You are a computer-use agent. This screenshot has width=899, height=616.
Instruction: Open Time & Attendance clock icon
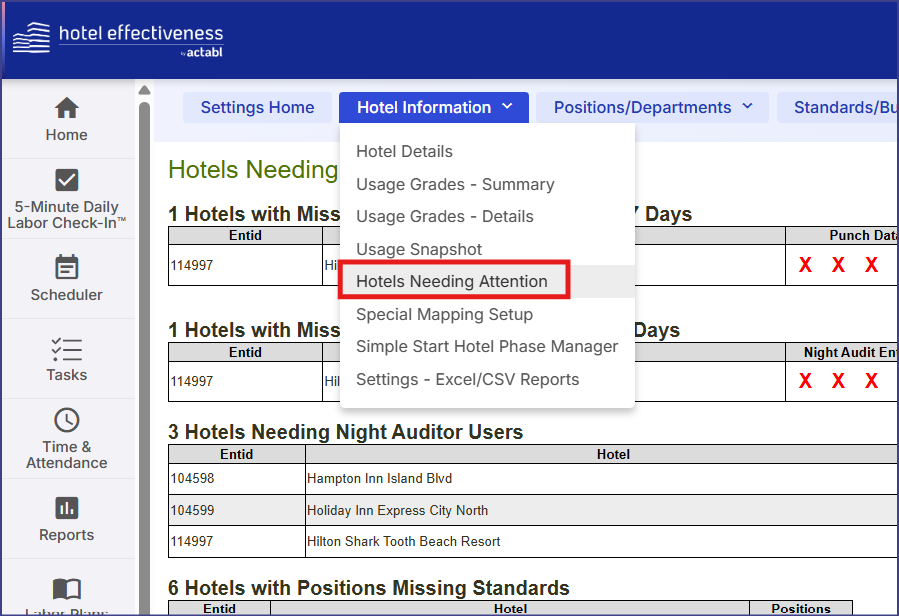(x=66, y=420)
